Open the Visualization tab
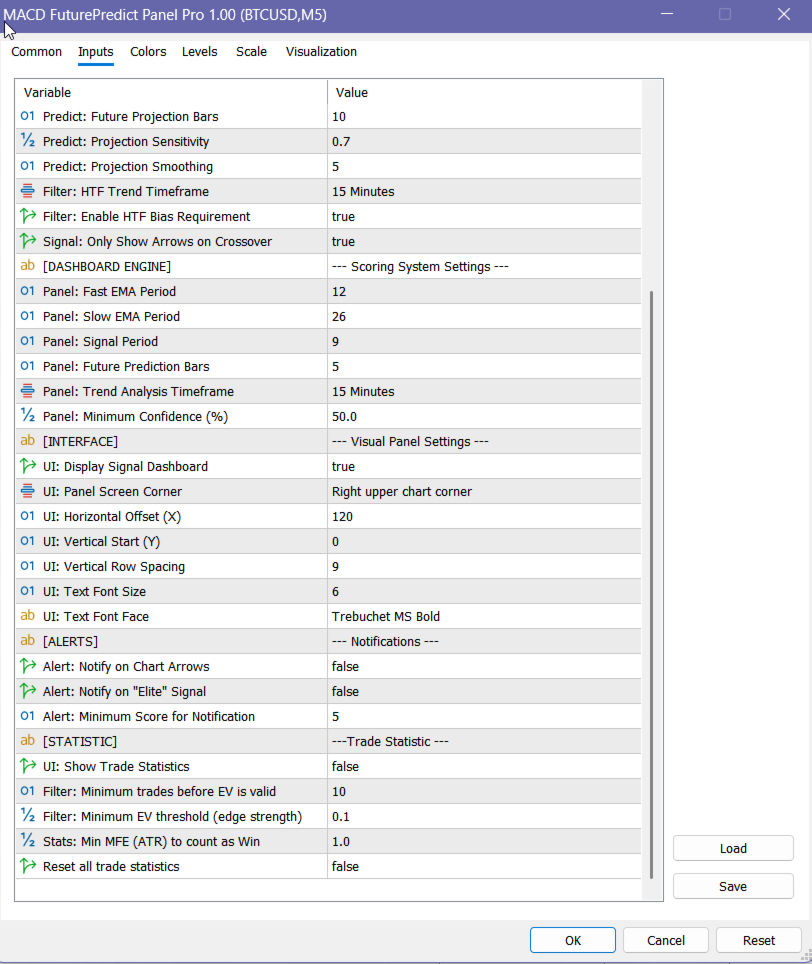 point(321,52)
